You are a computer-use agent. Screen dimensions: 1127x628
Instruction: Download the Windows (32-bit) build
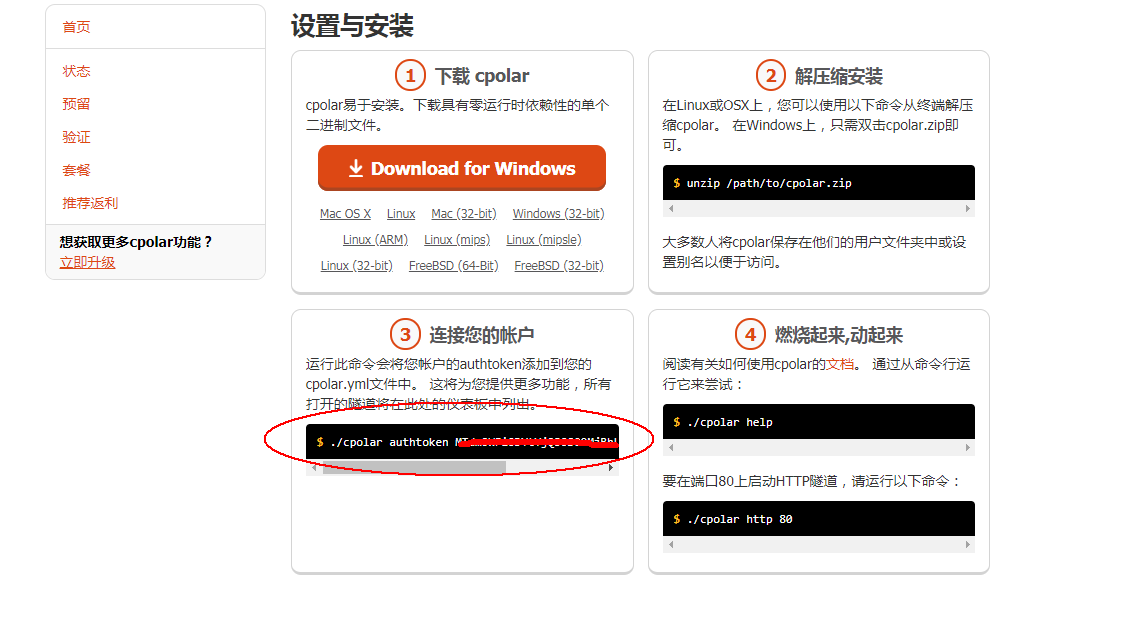click(x=558, y=213)
